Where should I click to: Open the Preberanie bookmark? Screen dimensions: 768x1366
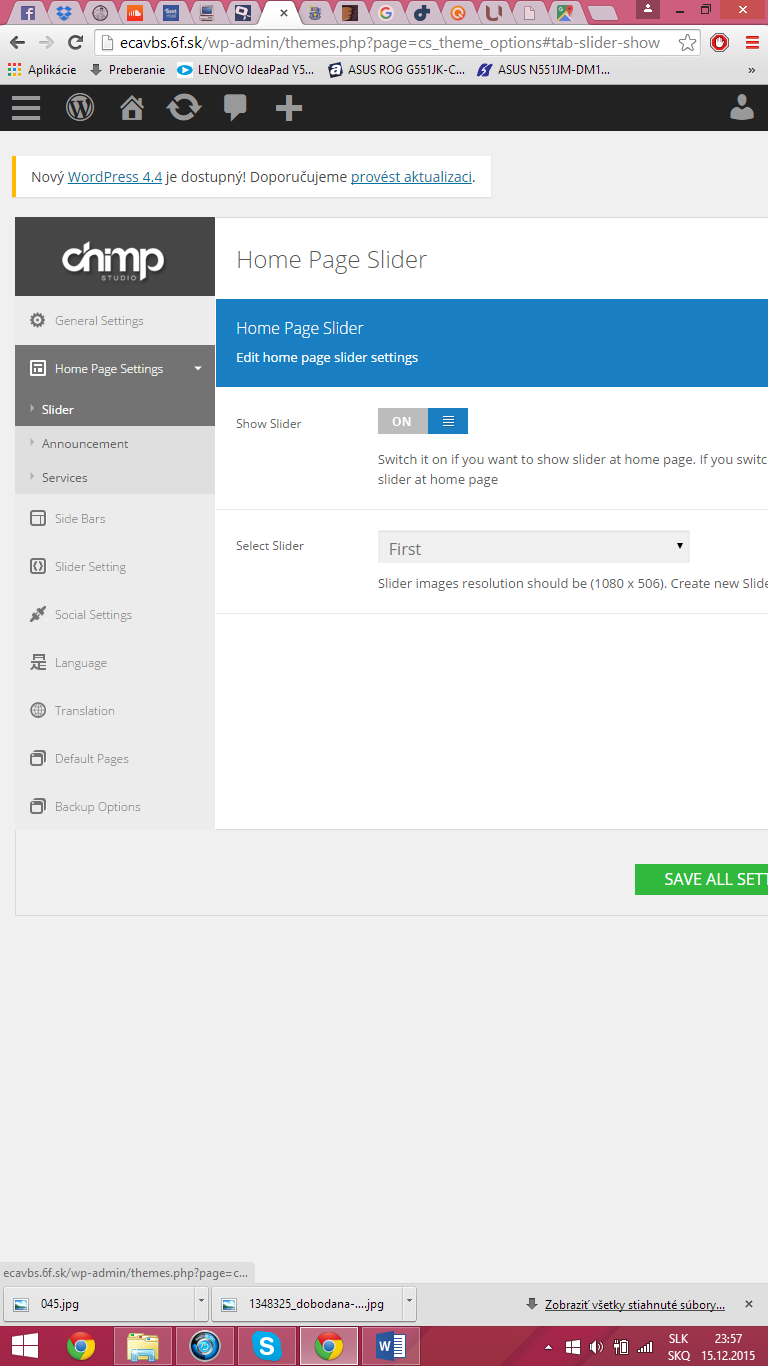click(127, 71)
